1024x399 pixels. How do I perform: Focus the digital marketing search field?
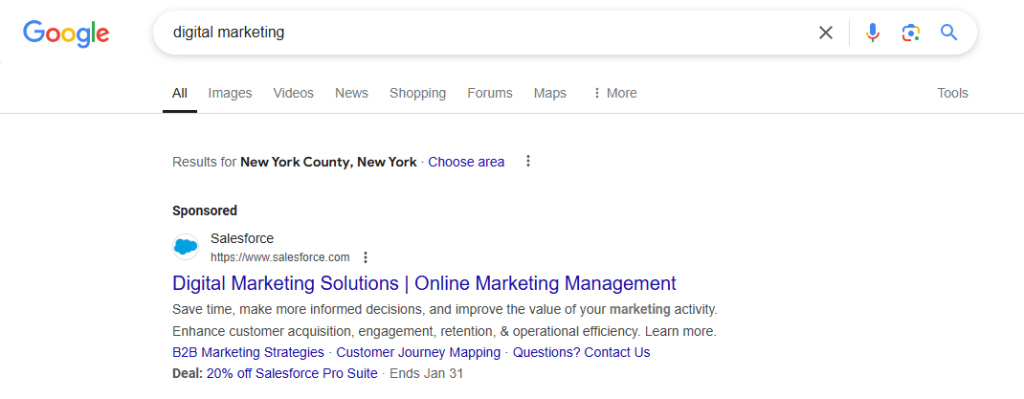point(483,33)
